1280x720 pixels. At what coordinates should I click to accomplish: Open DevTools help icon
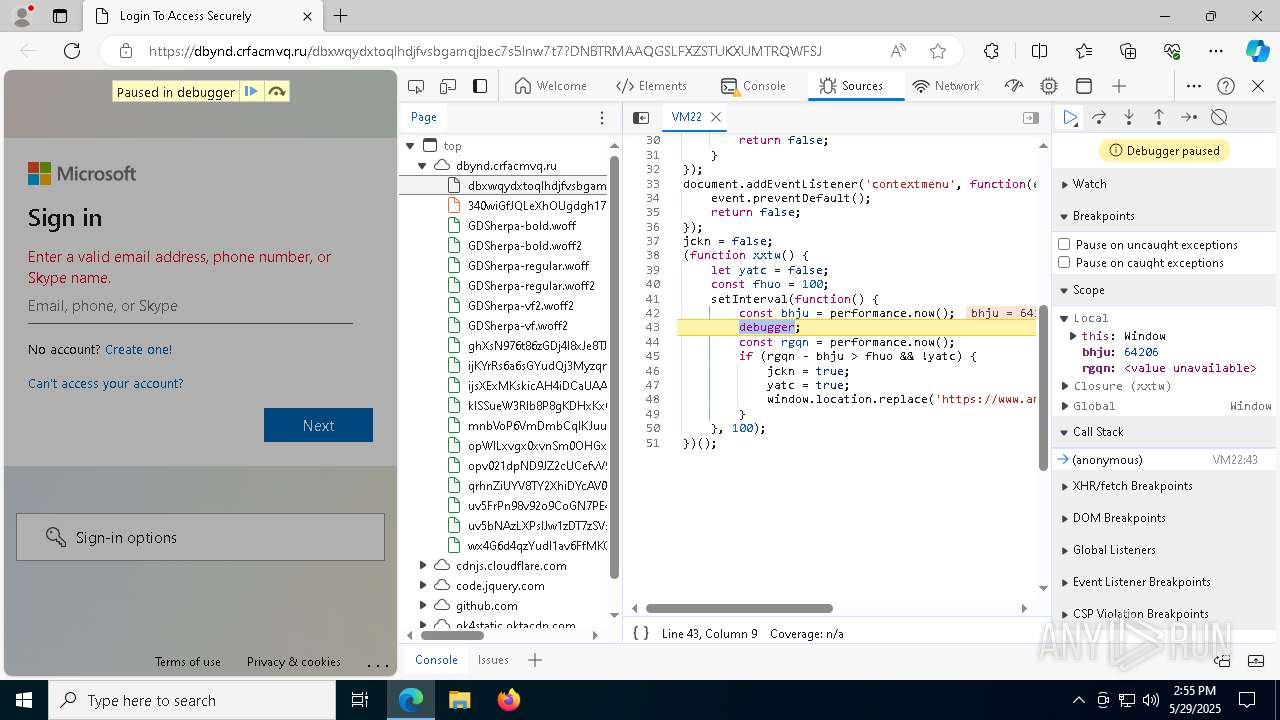pyautogui.click(x=1227, y=86)
